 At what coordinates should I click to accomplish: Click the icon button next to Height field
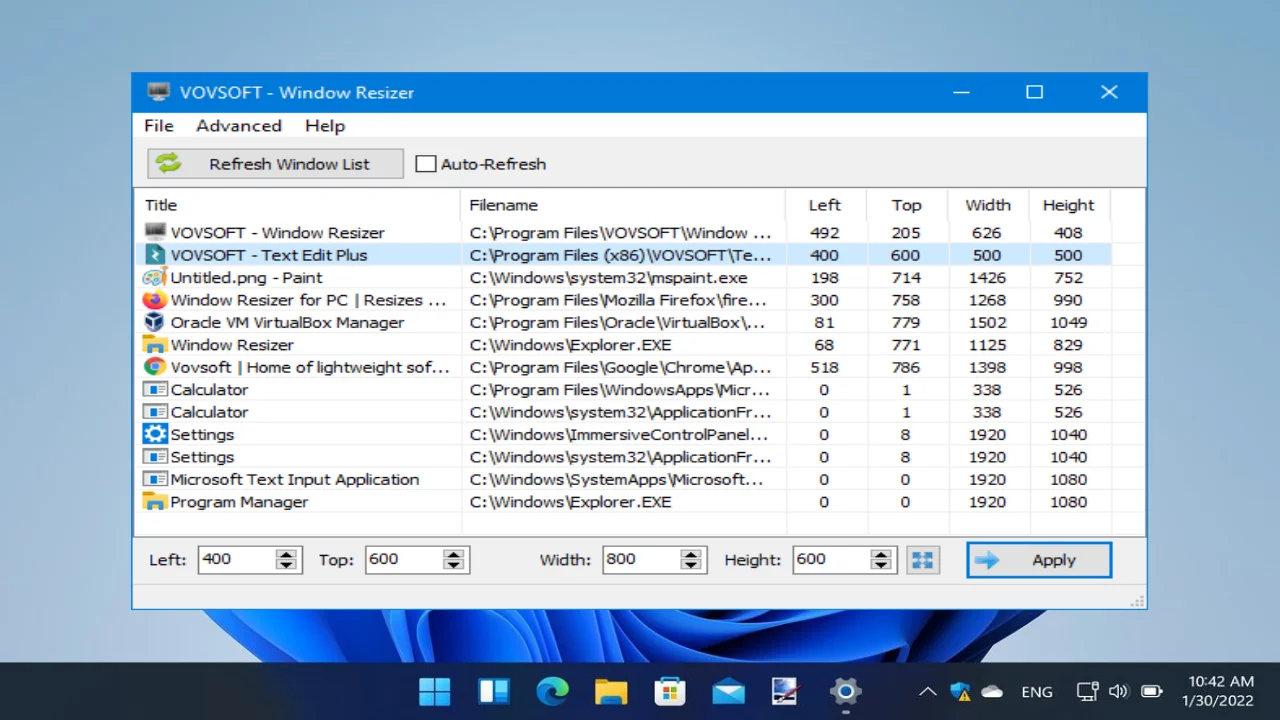point(923,560)
